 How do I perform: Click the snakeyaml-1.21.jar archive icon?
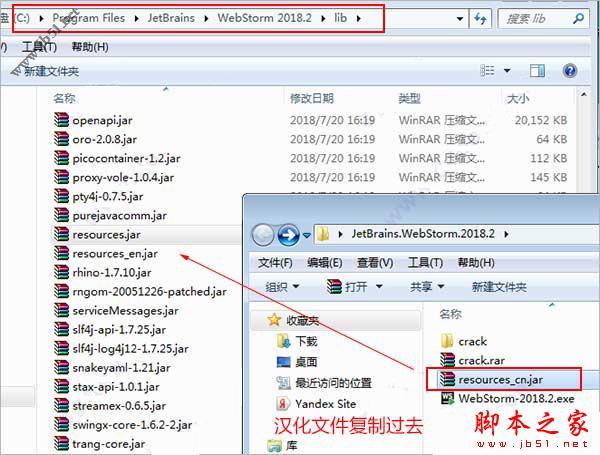61,368
